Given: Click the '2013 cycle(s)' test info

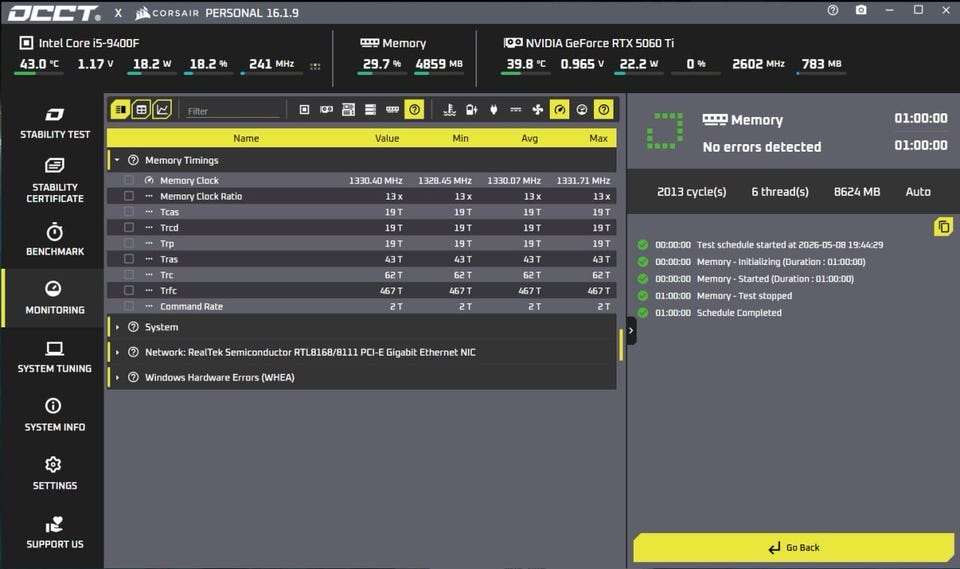Looking at the screenshot, I should pyautogui.click(x=691, y=192).
